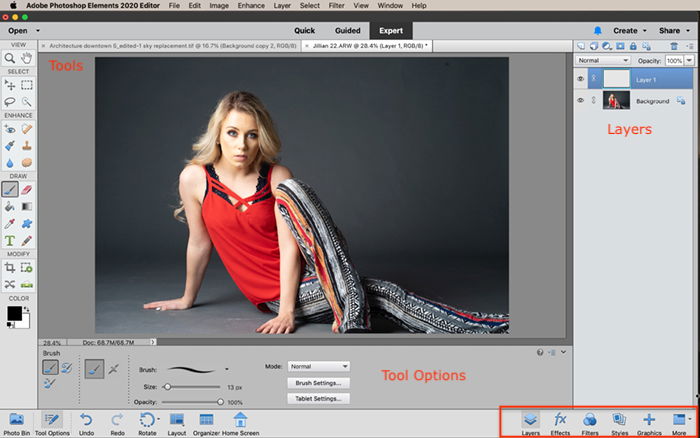Click the foreground black color swatch
Image resolution: width=700 pixels, height=438 pixels.
pyautogui.click(x=13, y=313)
